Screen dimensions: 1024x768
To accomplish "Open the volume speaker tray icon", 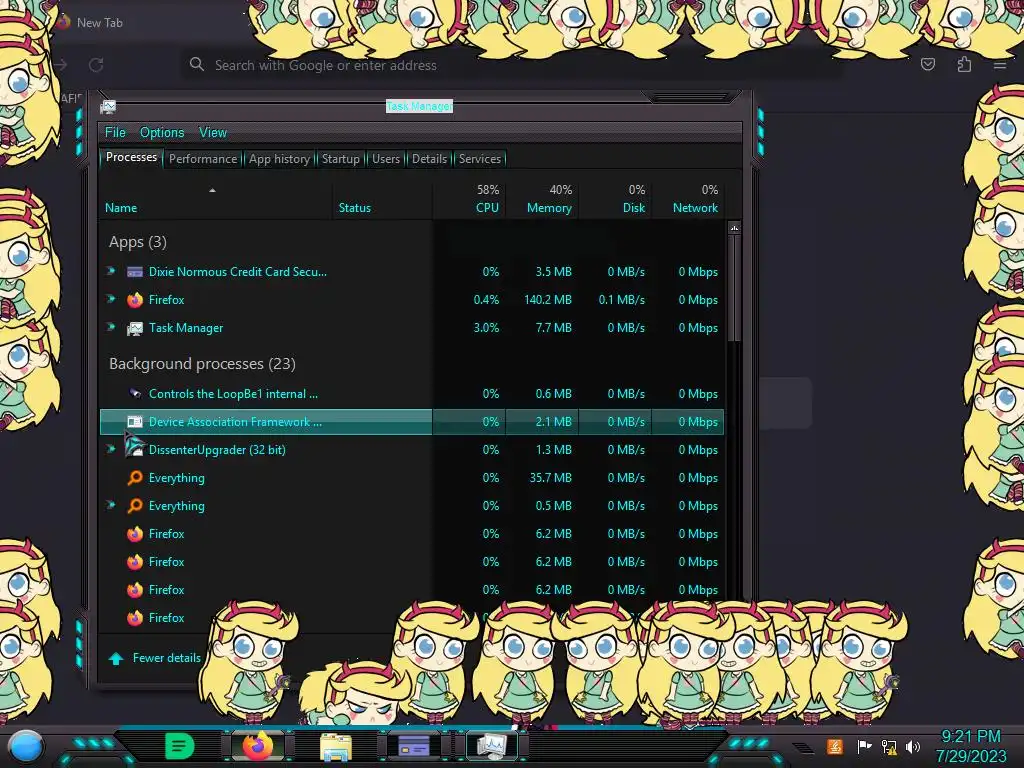I will point(913,746).
